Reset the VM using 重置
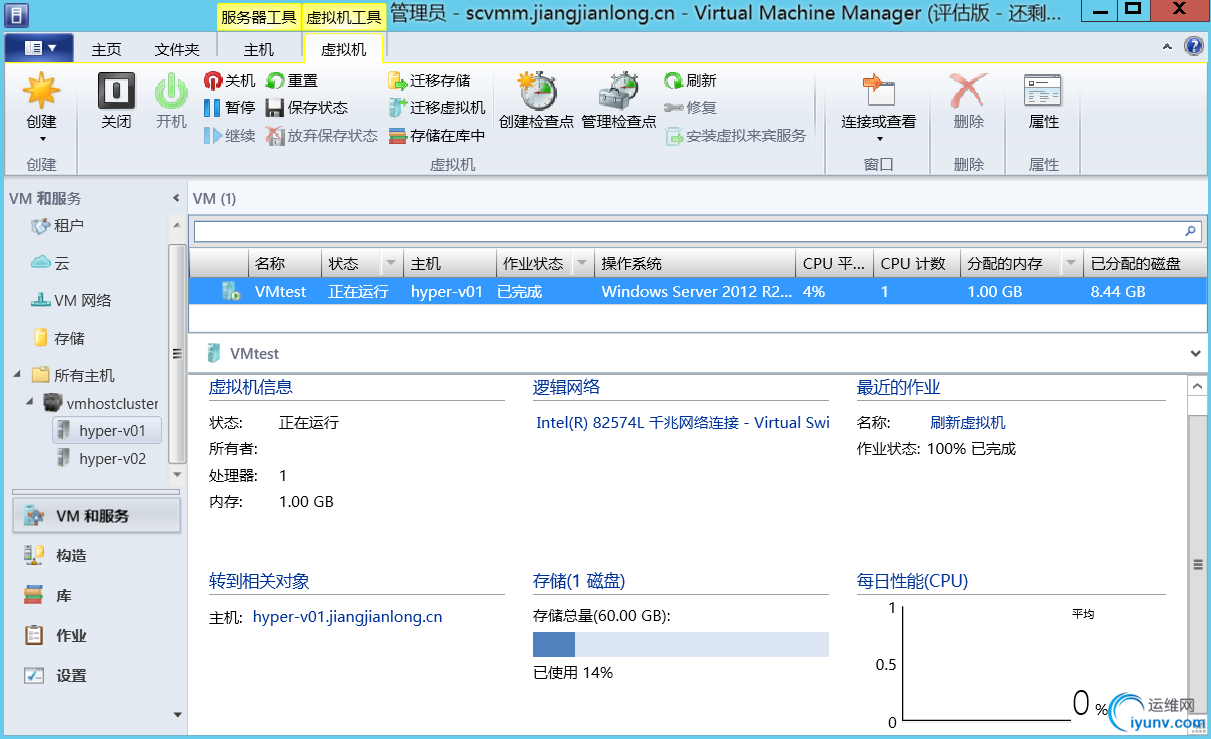 292,81
